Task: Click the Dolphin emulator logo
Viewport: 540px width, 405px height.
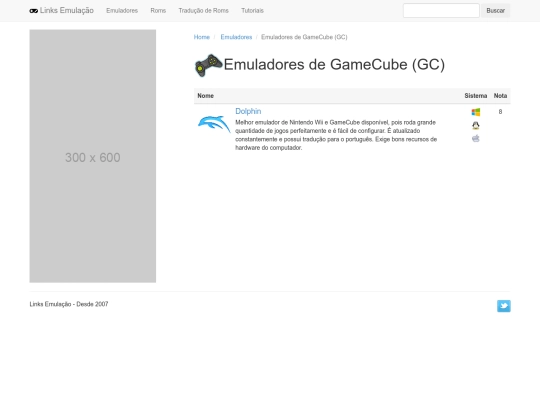Action: [x=214, y=124]
